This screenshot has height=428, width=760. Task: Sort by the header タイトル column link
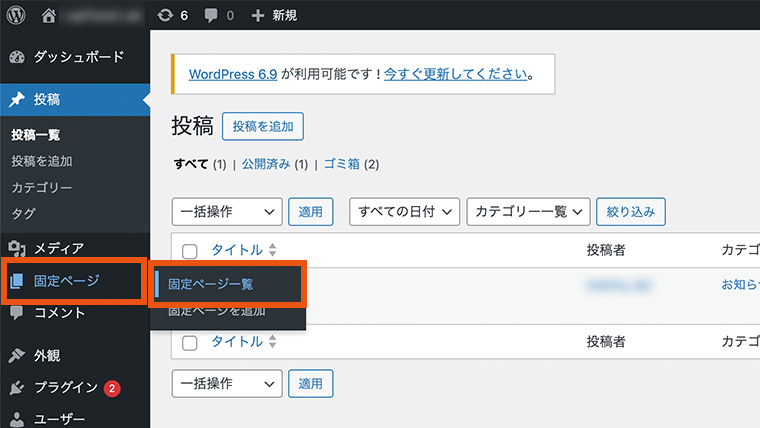(237, 250)
